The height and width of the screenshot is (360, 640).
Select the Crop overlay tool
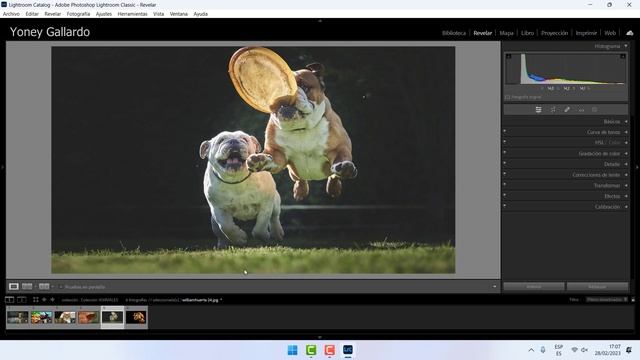click(x=553, y=109)
